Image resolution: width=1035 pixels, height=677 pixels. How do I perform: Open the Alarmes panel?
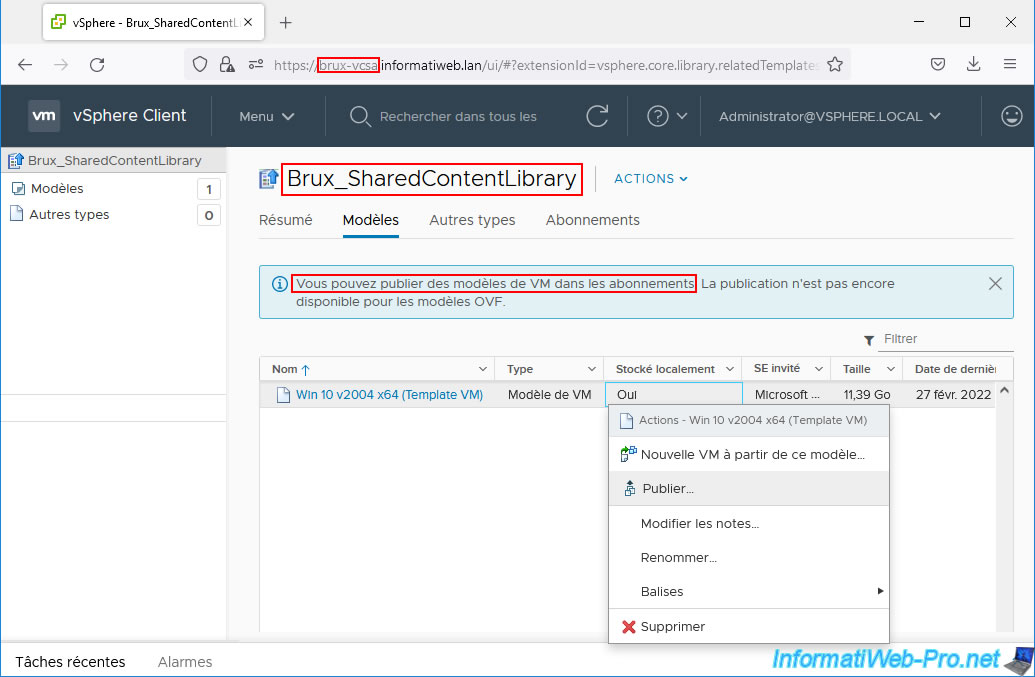point(185,662)
